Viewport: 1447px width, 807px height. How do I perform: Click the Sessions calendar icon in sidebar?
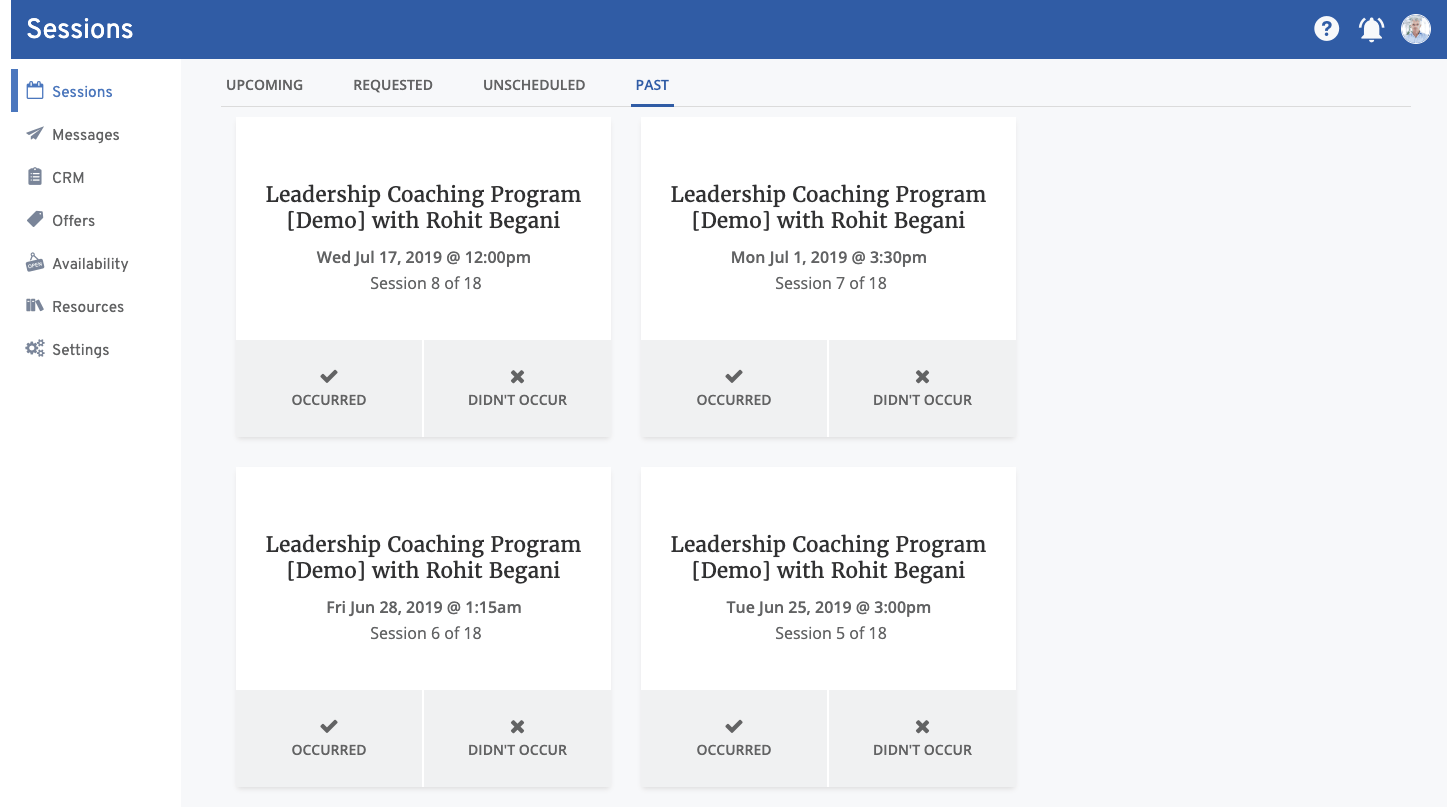point(35,91)
